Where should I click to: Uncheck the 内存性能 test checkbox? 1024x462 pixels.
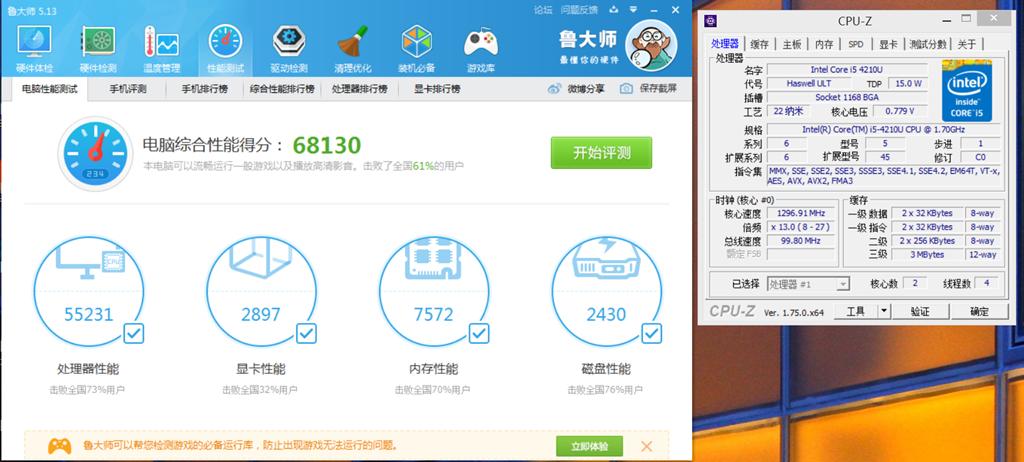[479, 333]
